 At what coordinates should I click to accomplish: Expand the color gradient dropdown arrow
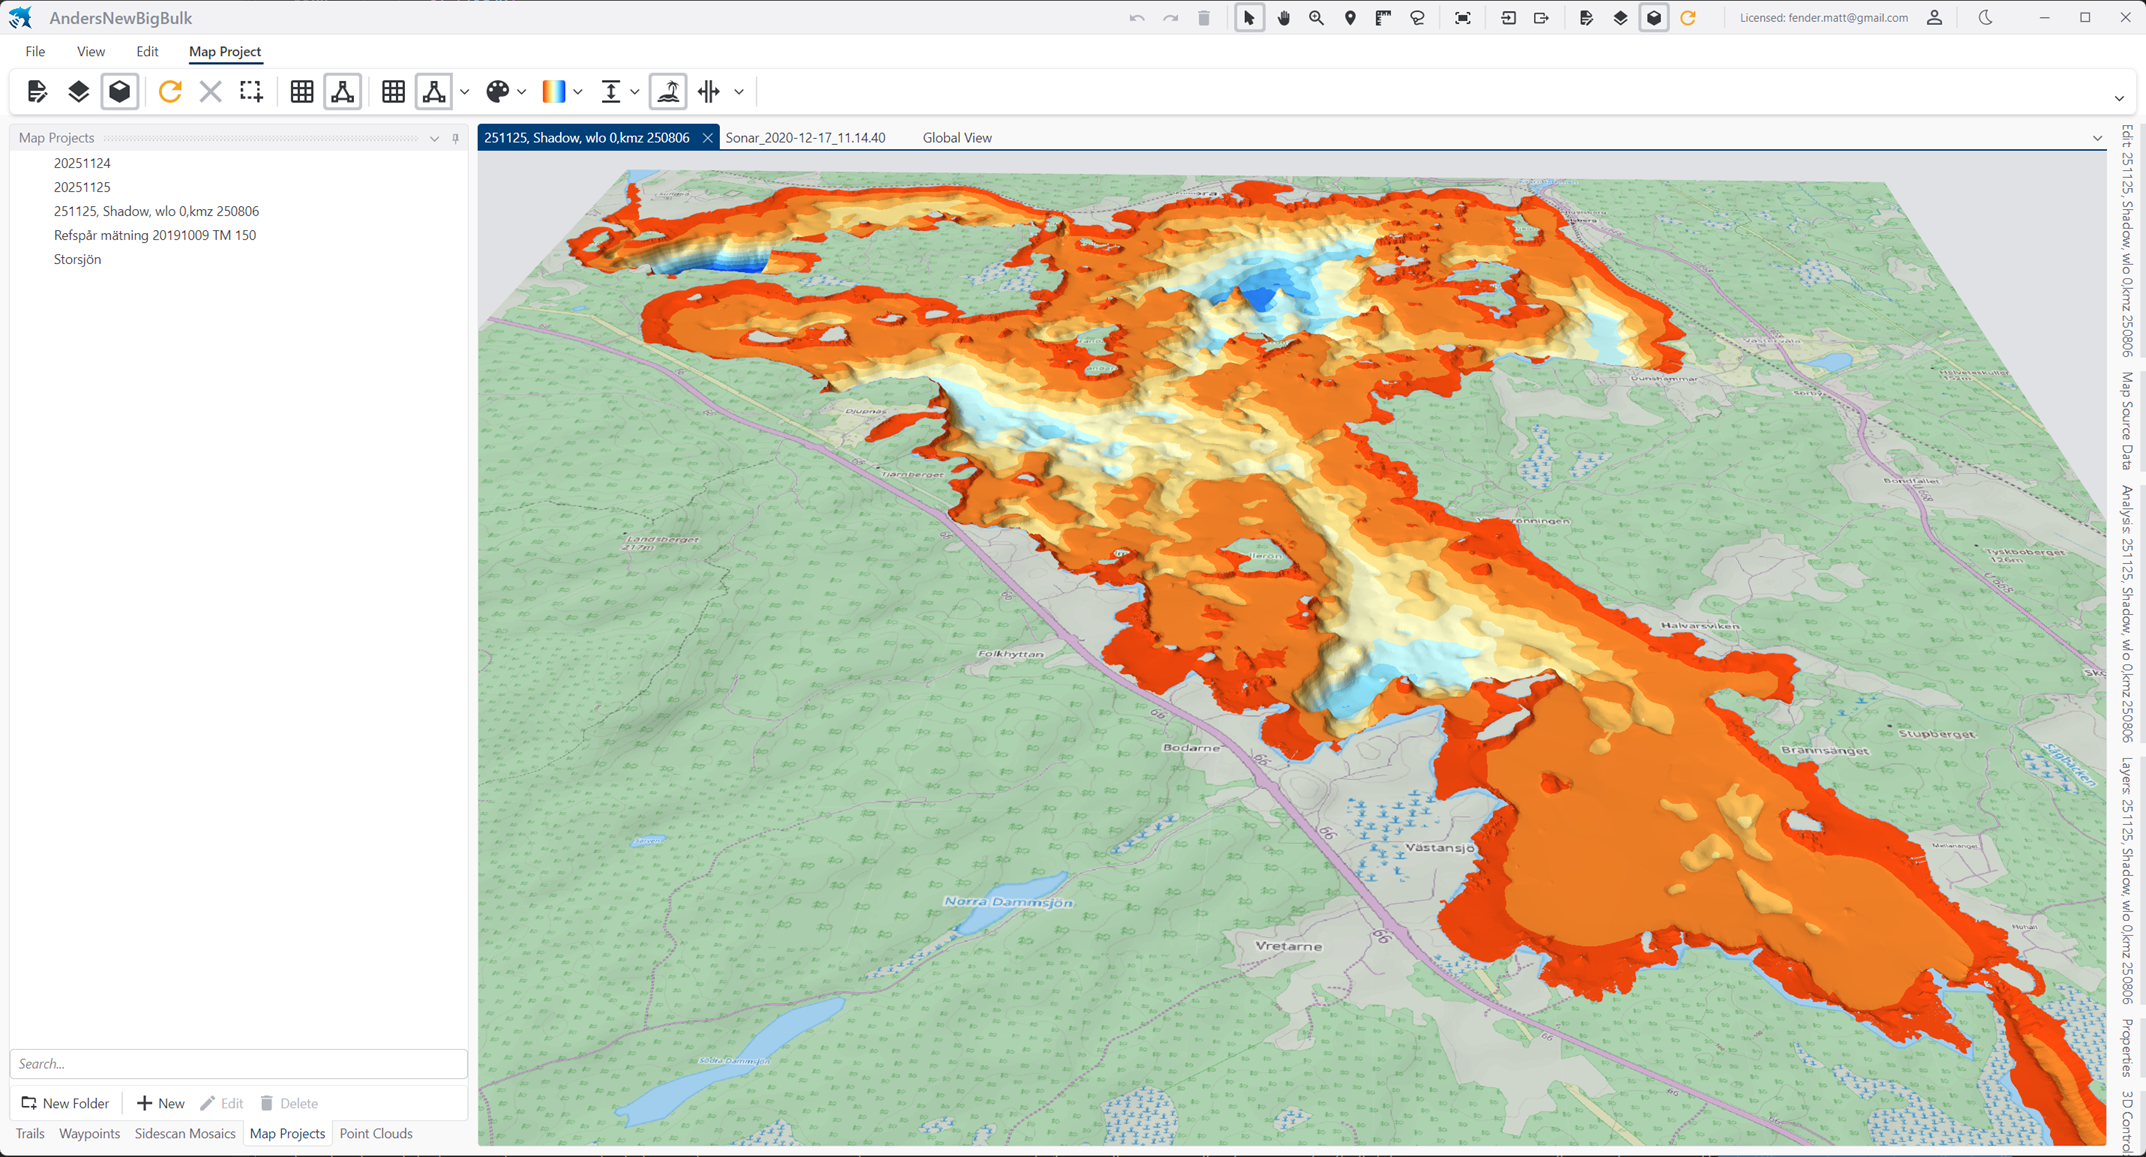[x=578, y=92]
